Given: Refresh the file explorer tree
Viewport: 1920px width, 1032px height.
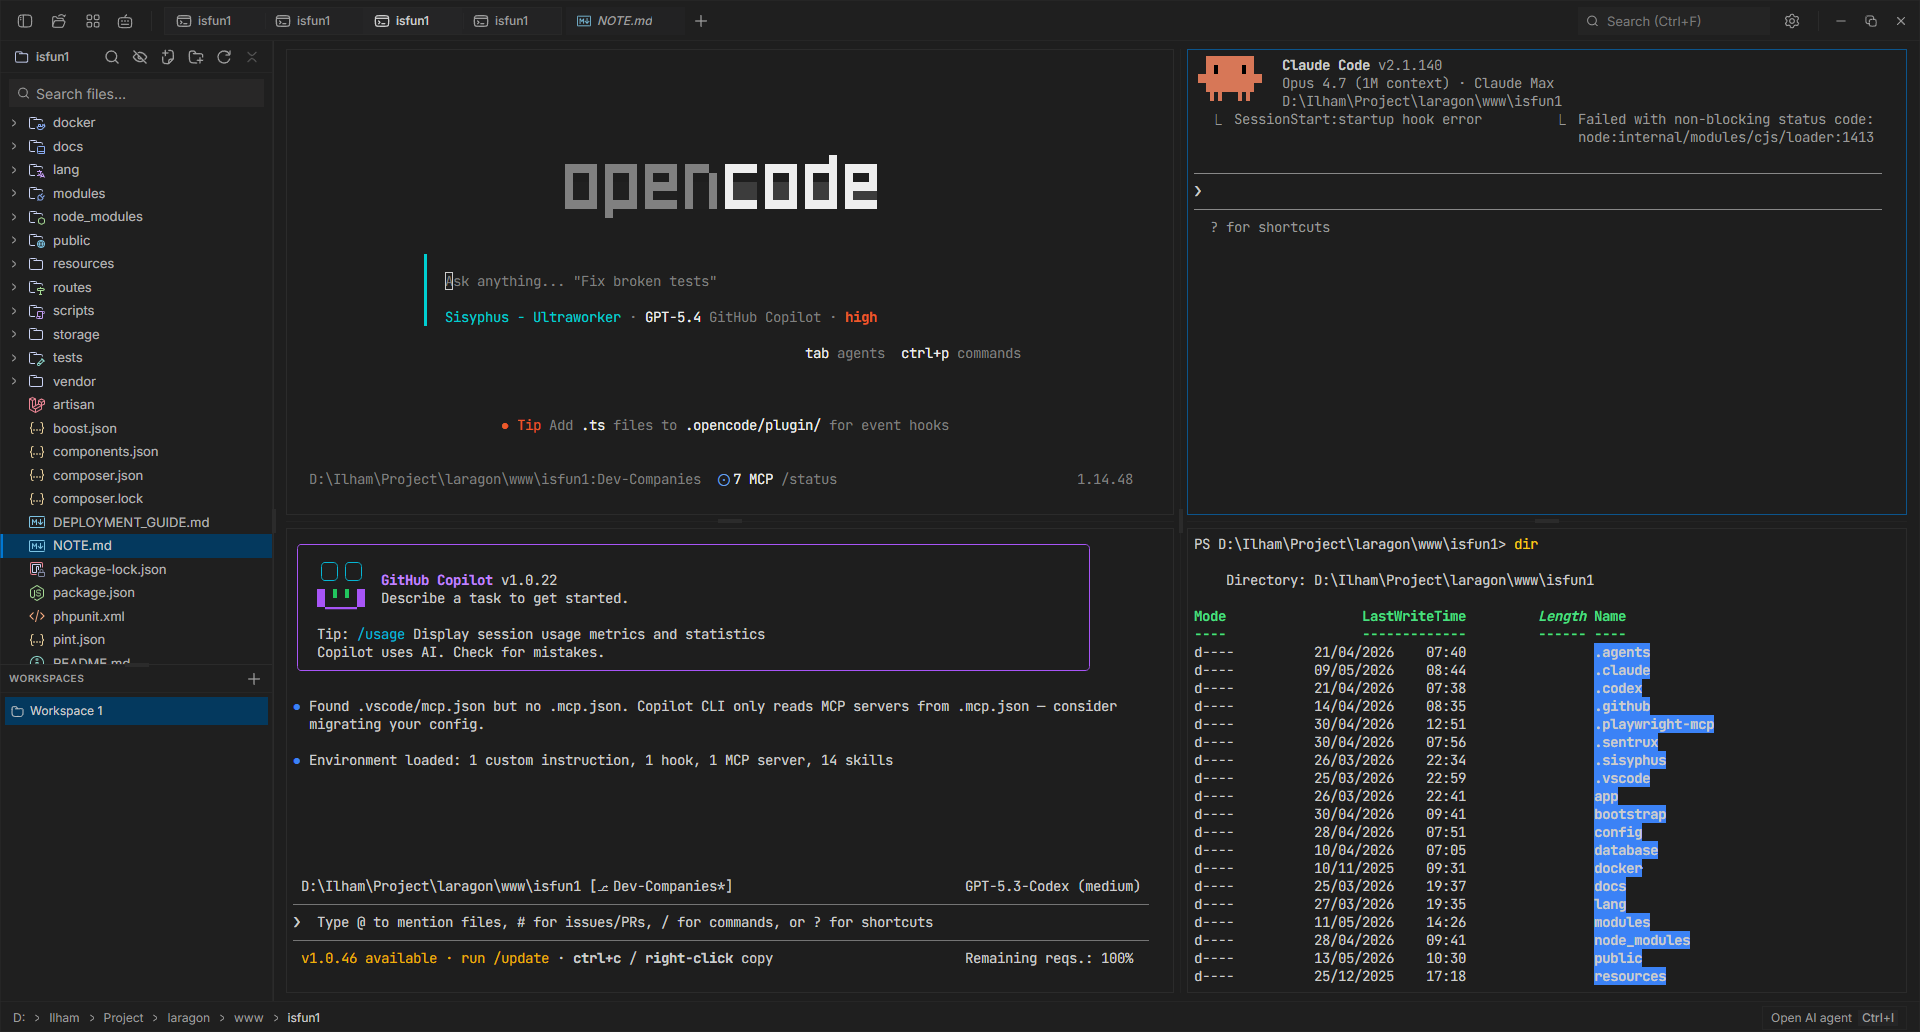Looking at the screenshot, I should [224, 57].
